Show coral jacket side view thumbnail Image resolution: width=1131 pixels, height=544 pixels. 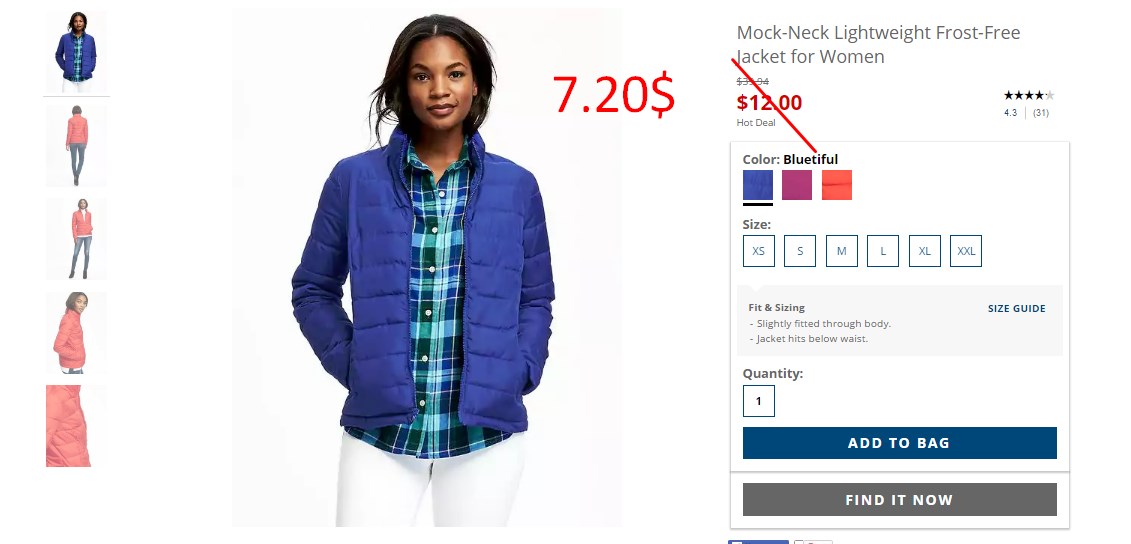point(76,333)
